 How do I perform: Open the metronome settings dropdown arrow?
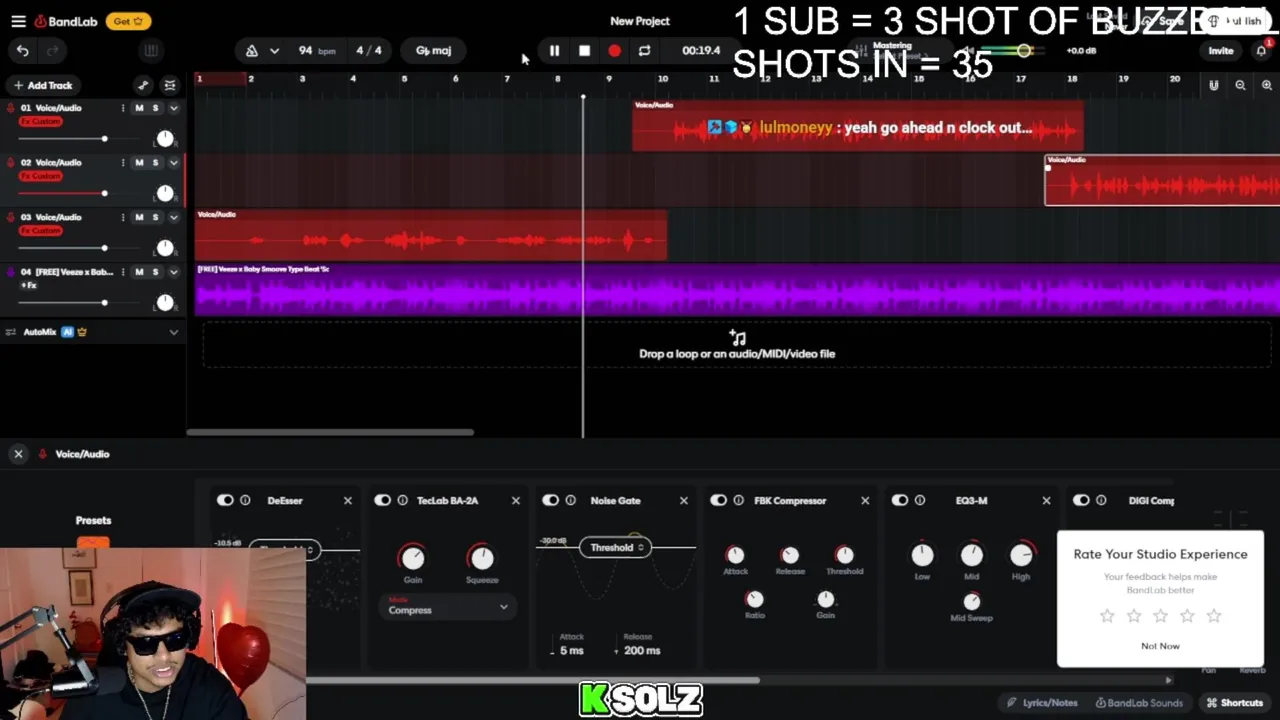pyautogui.click(x=274, y=50)
